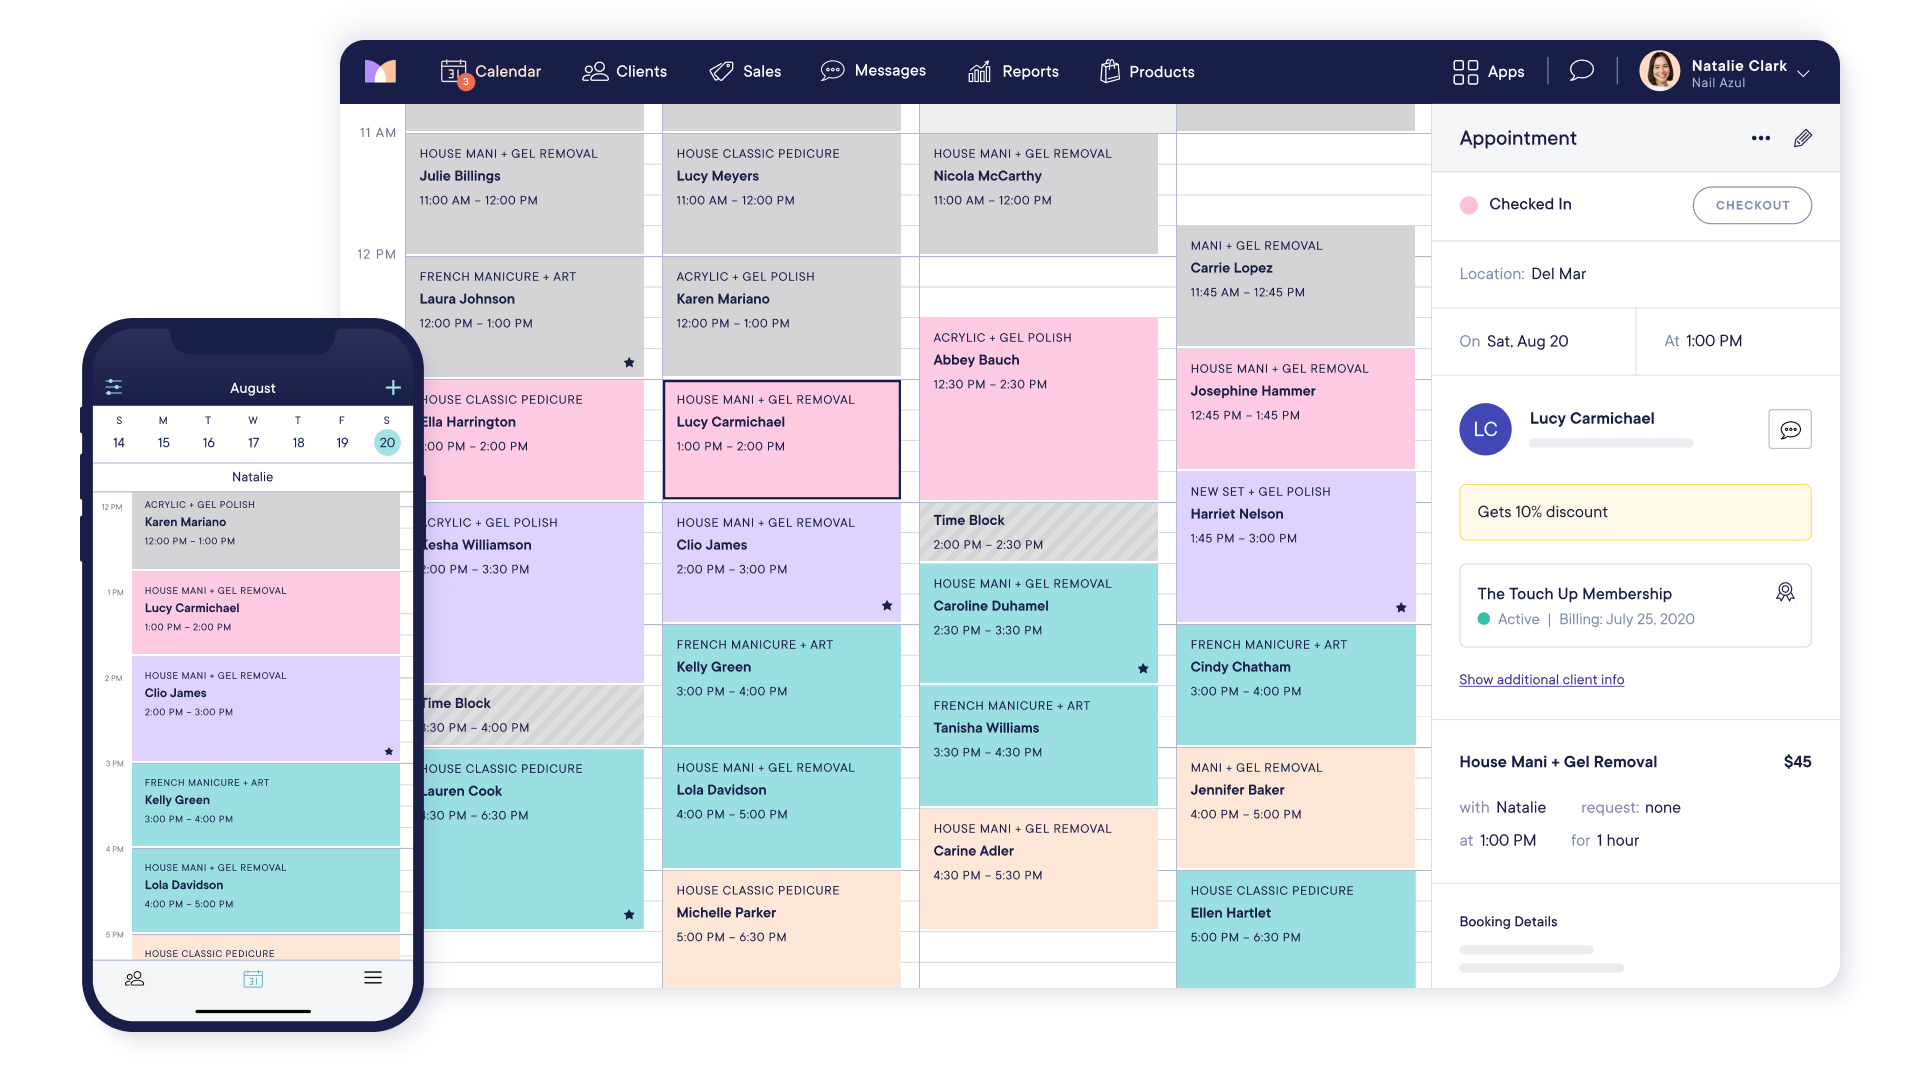Open the appointment more options menu
This screenshot has width=1920, height=1080.
pos(1761,138)
